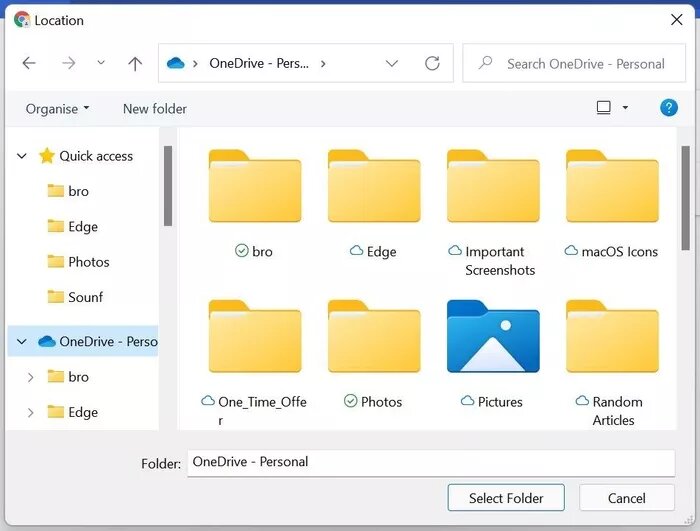Open help with the blue question mark
This screenshot has width=700, height=531.
coord(668,108)
